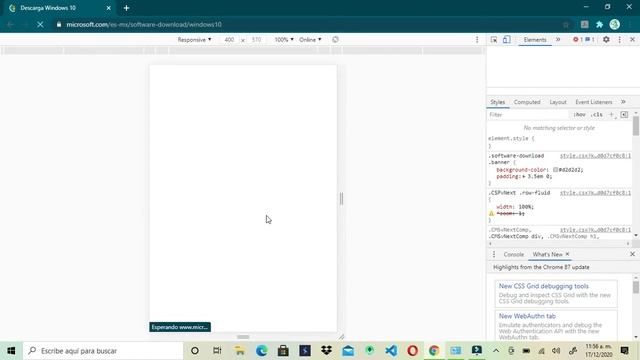Screen dimensions: 640x360
Task: Add a new style rule plus icon
Action: click(x=611, y=115)
